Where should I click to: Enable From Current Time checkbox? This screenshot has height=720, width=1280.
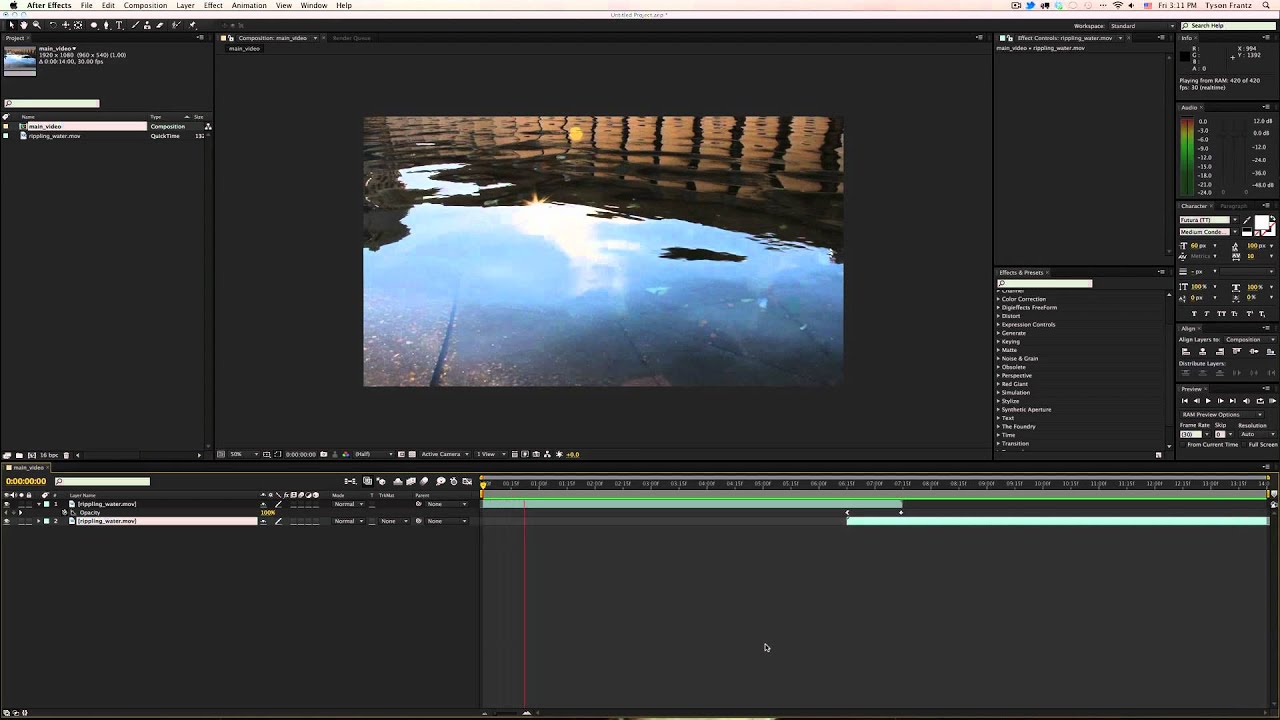pyautogui.click(x=1182, y=444)
